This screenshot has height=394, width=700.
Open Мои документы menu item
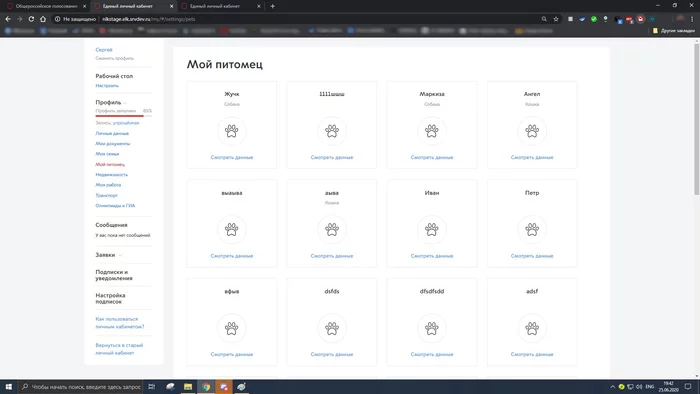(112, 144)
